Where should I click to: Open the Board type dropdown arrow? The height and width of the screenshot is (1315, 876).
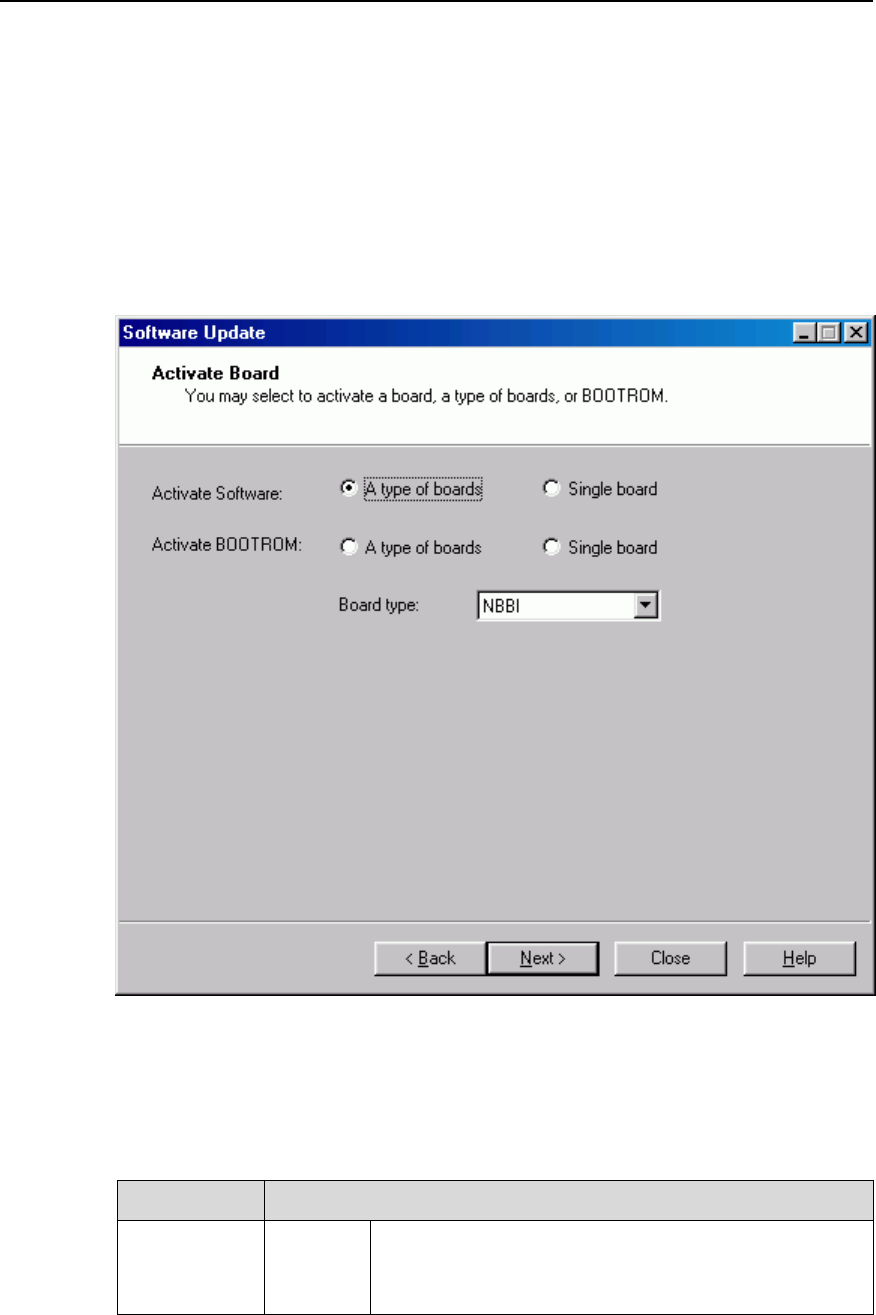tap(647, 604)
